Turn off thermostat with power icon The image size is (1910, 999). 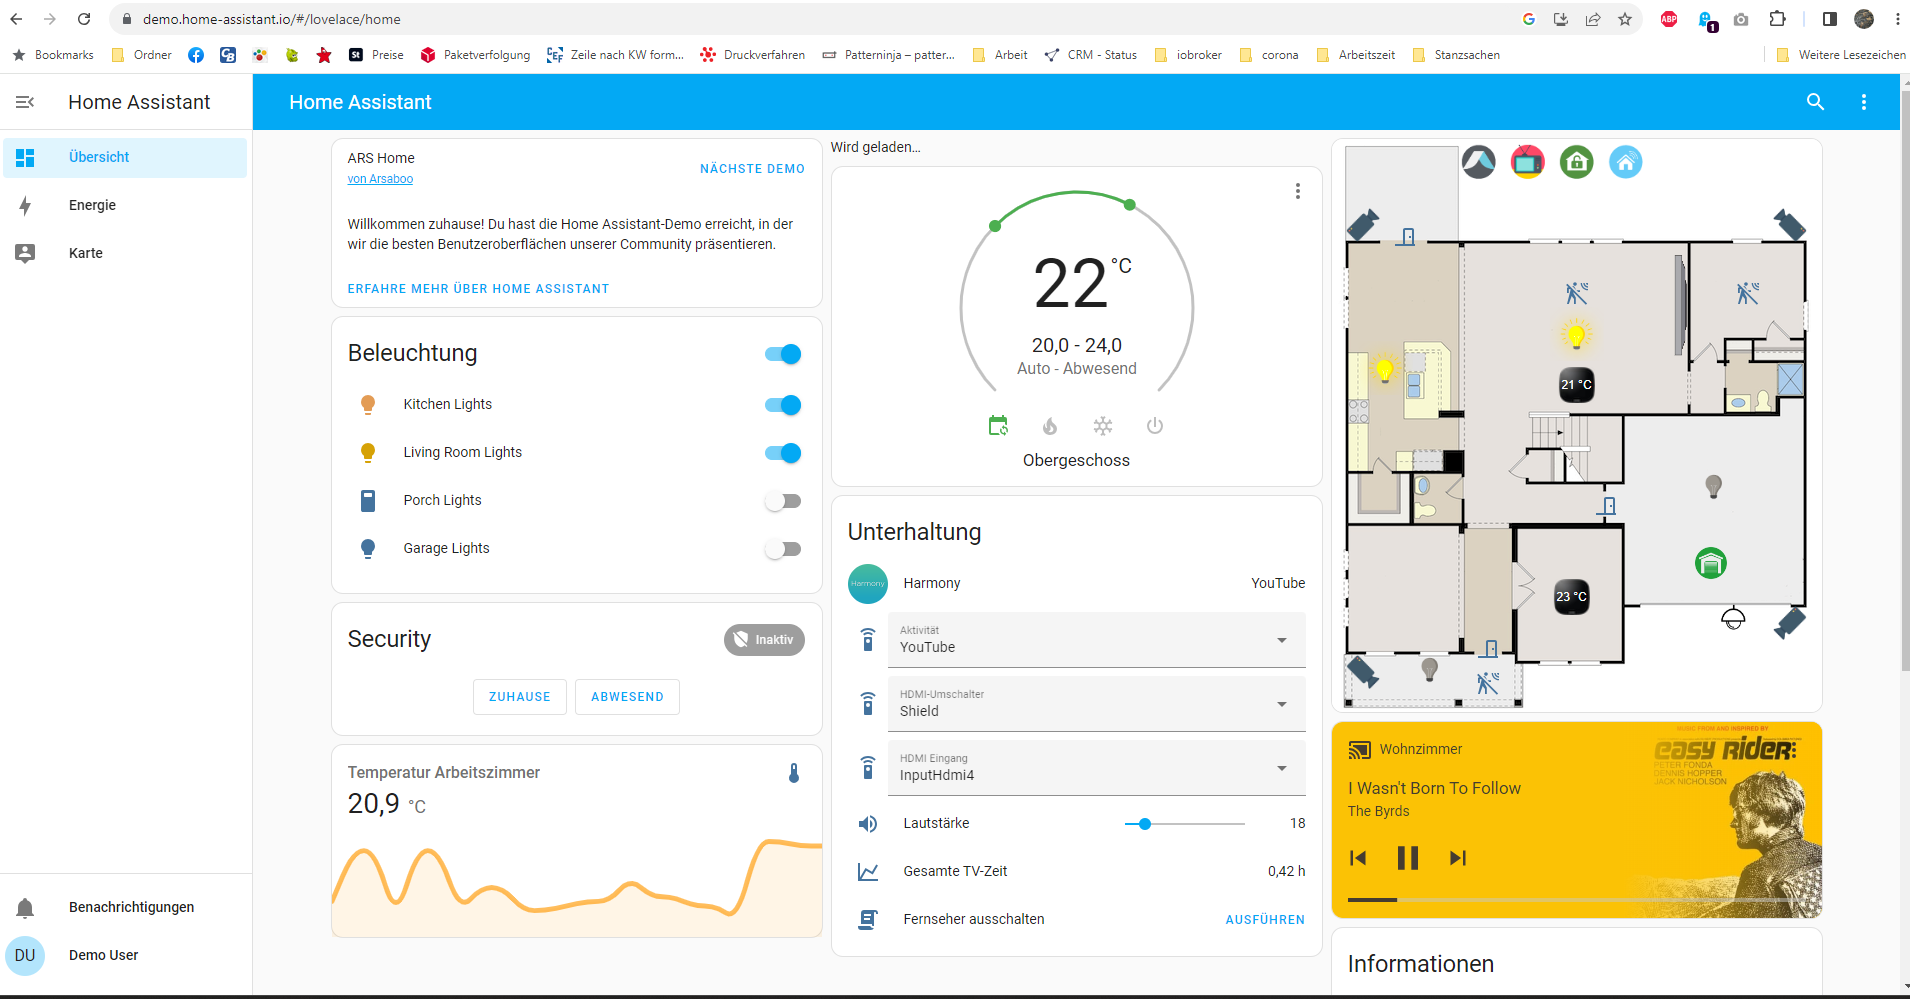1154,426
